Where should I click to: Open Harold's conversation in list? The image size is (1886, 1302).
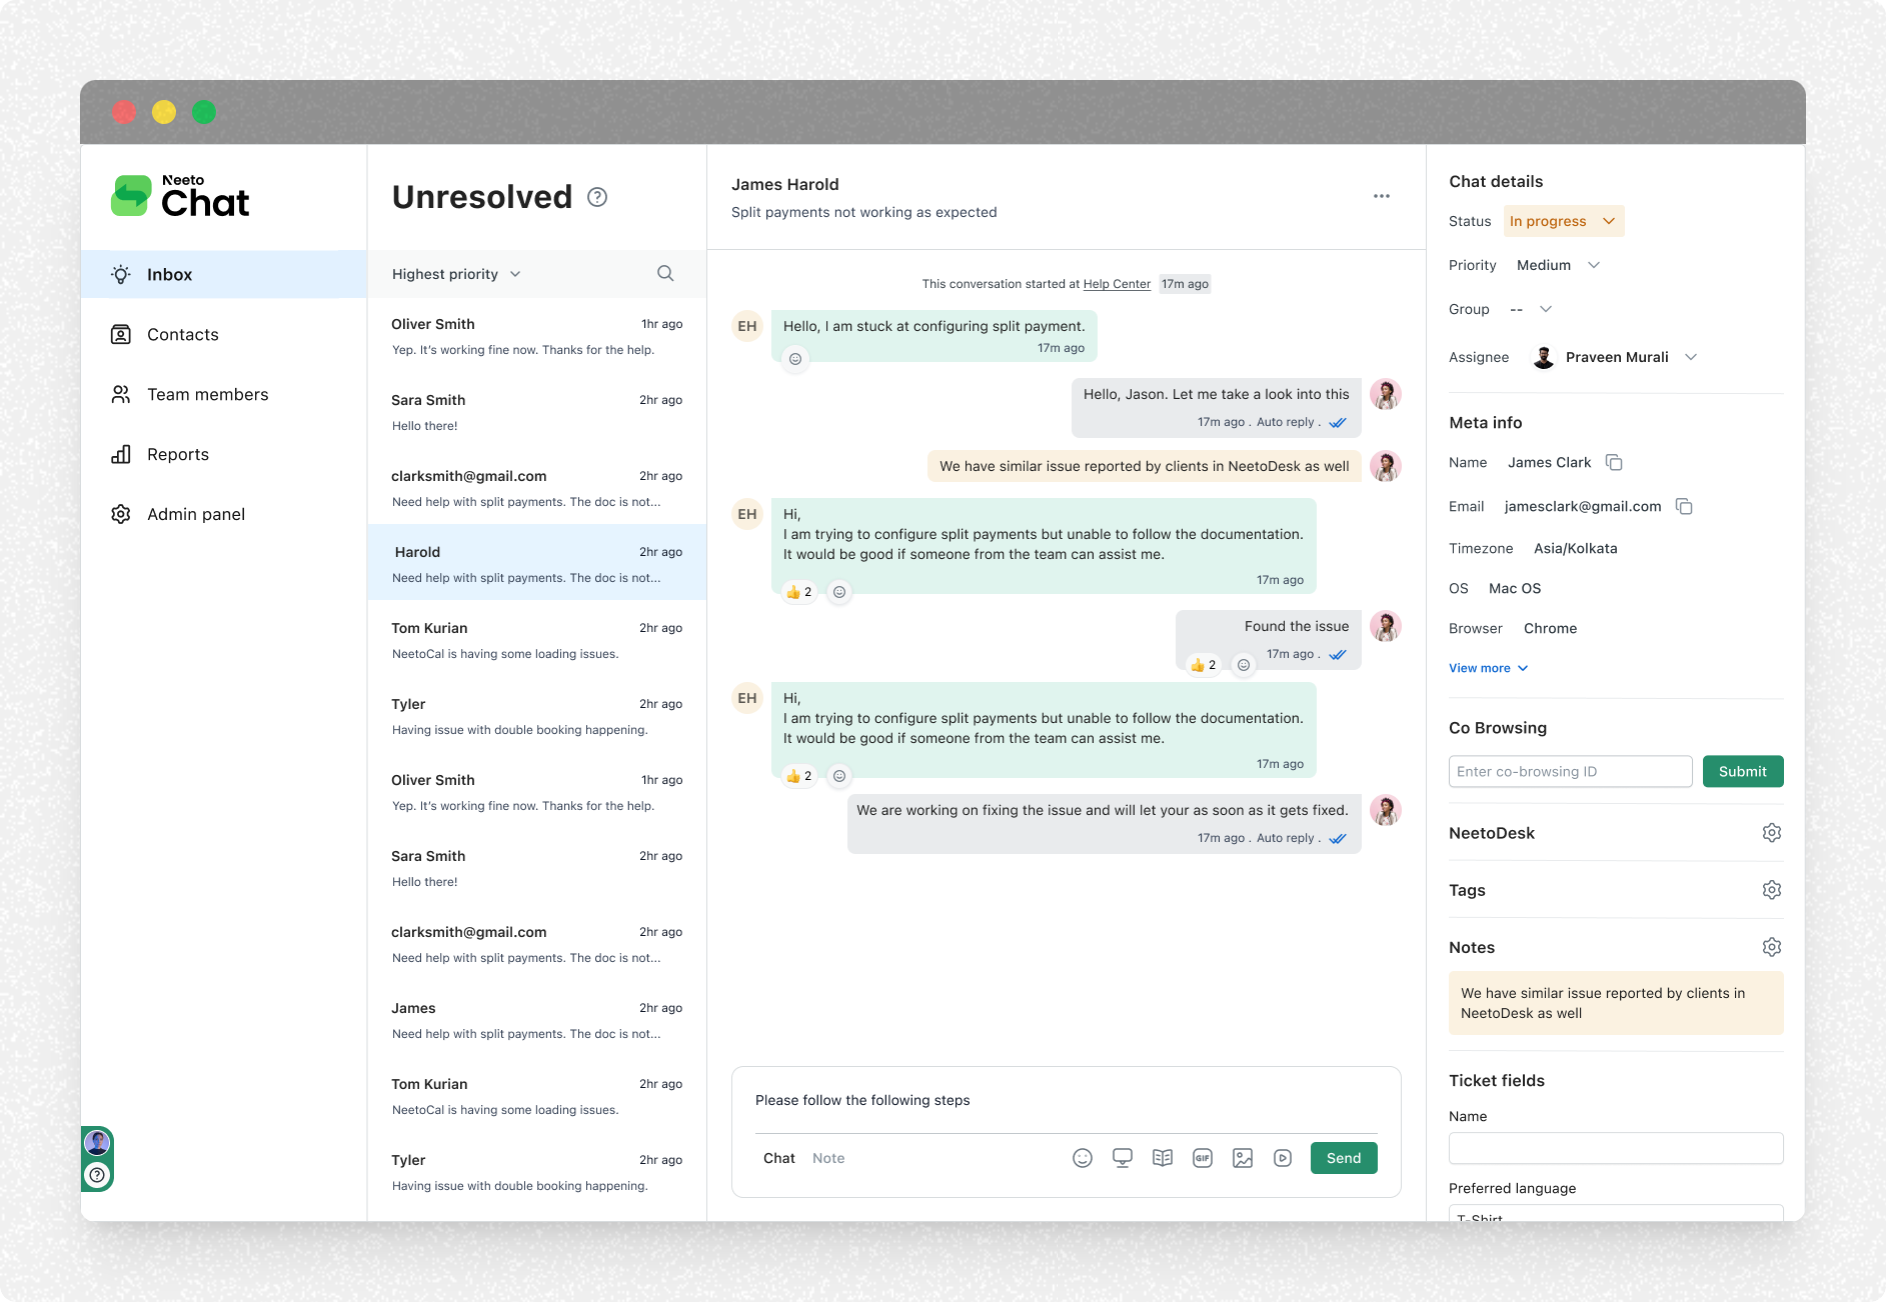coord(537,562)
